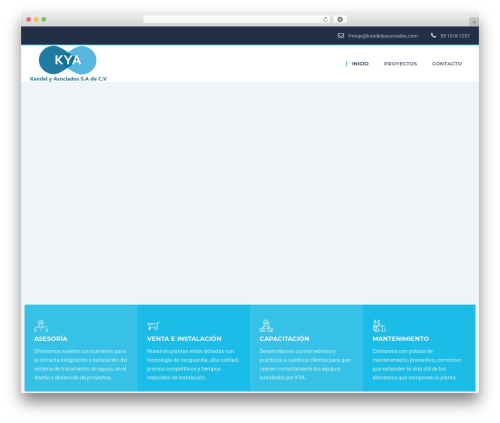Click the browser reload icon
This screenshot has width=500, height=423.
325,20
